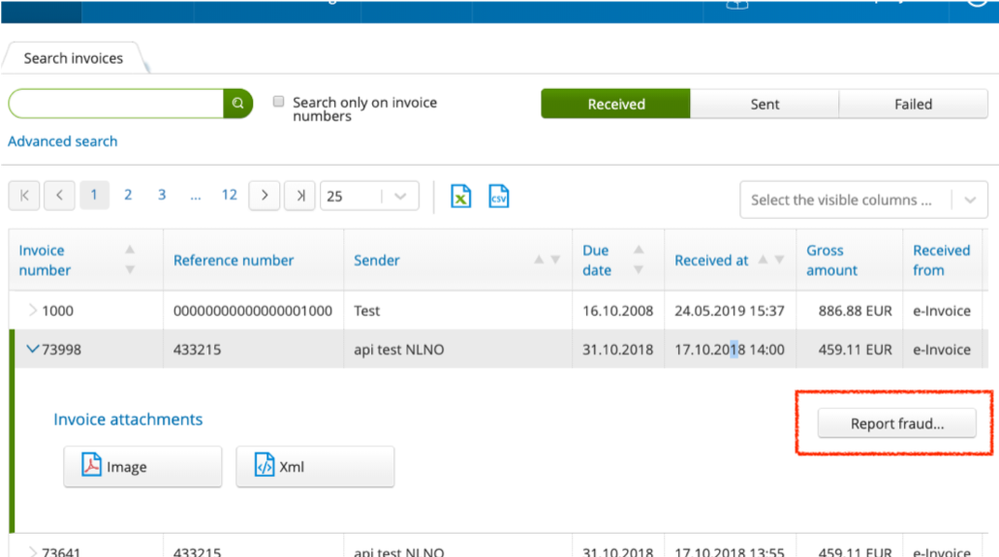Screen dimensions: 999x557
Task: Switch to Received invoices tab
Action: coord(615,104)
